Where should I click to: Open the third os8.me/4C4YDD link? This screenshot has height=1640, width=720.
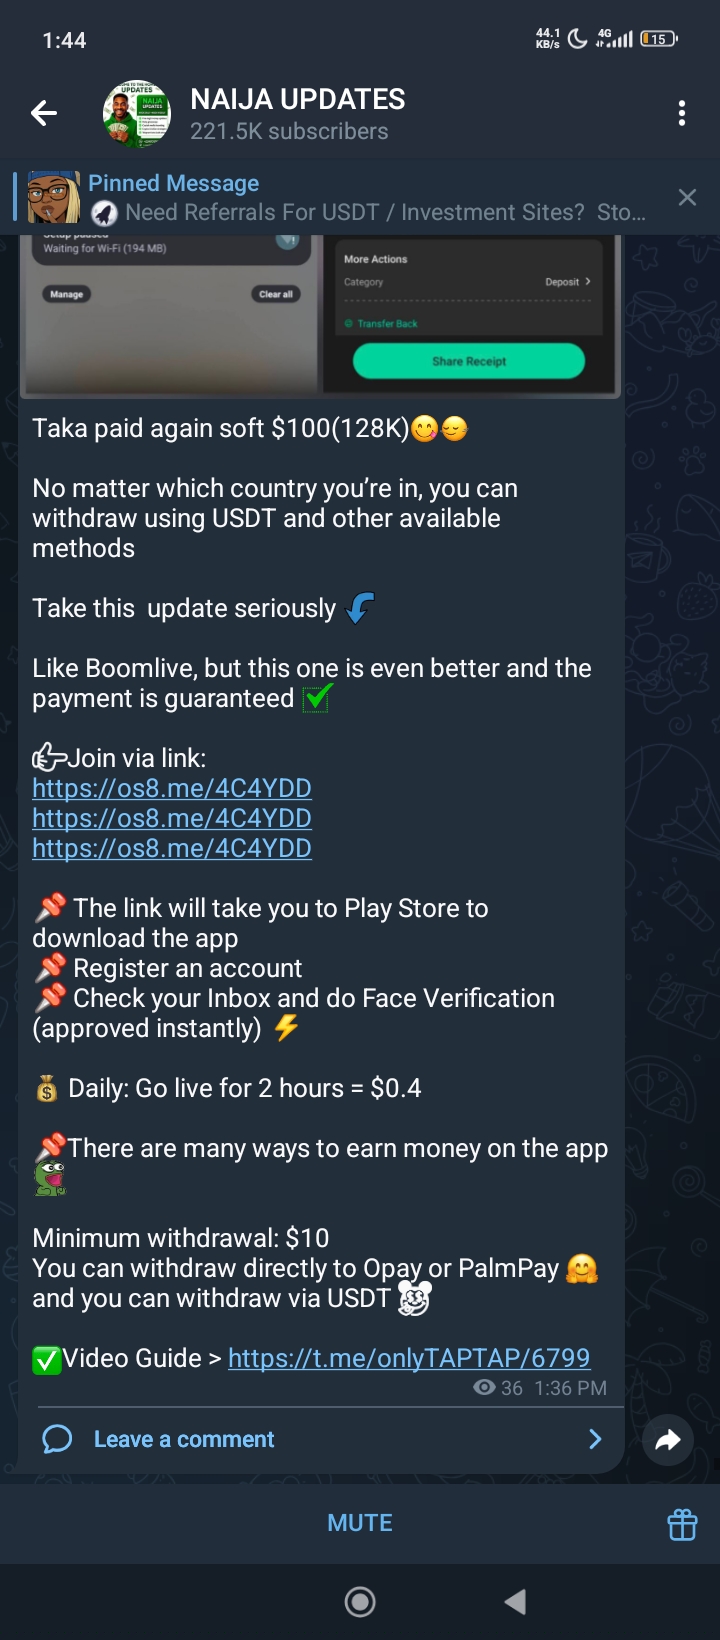tap(172, 848)
